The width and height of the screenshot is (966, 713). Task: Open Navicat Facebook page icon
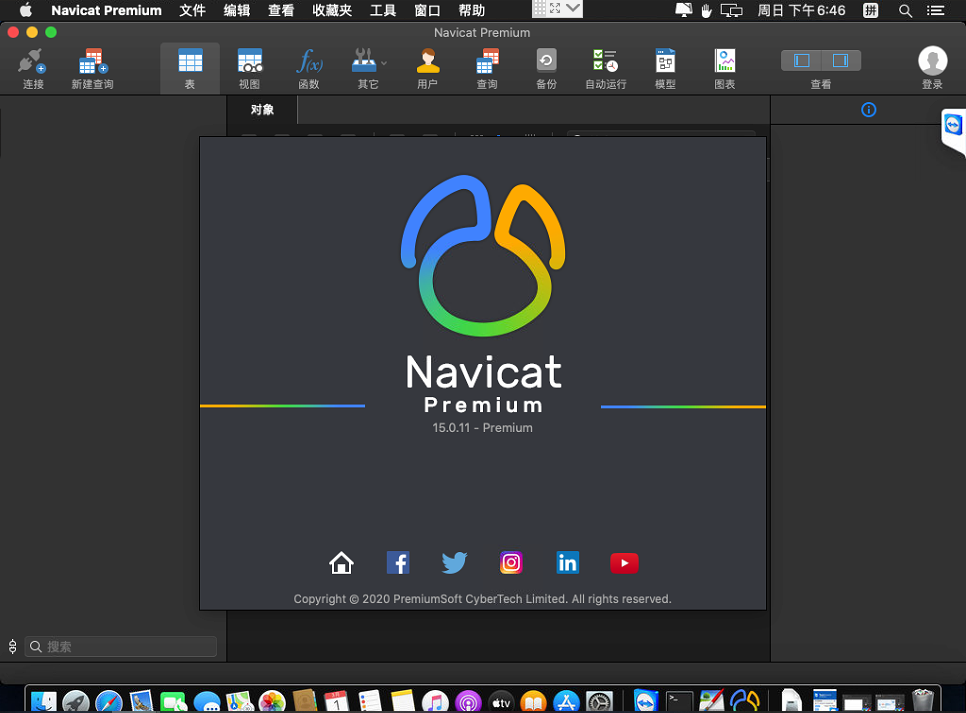point(398,563)
